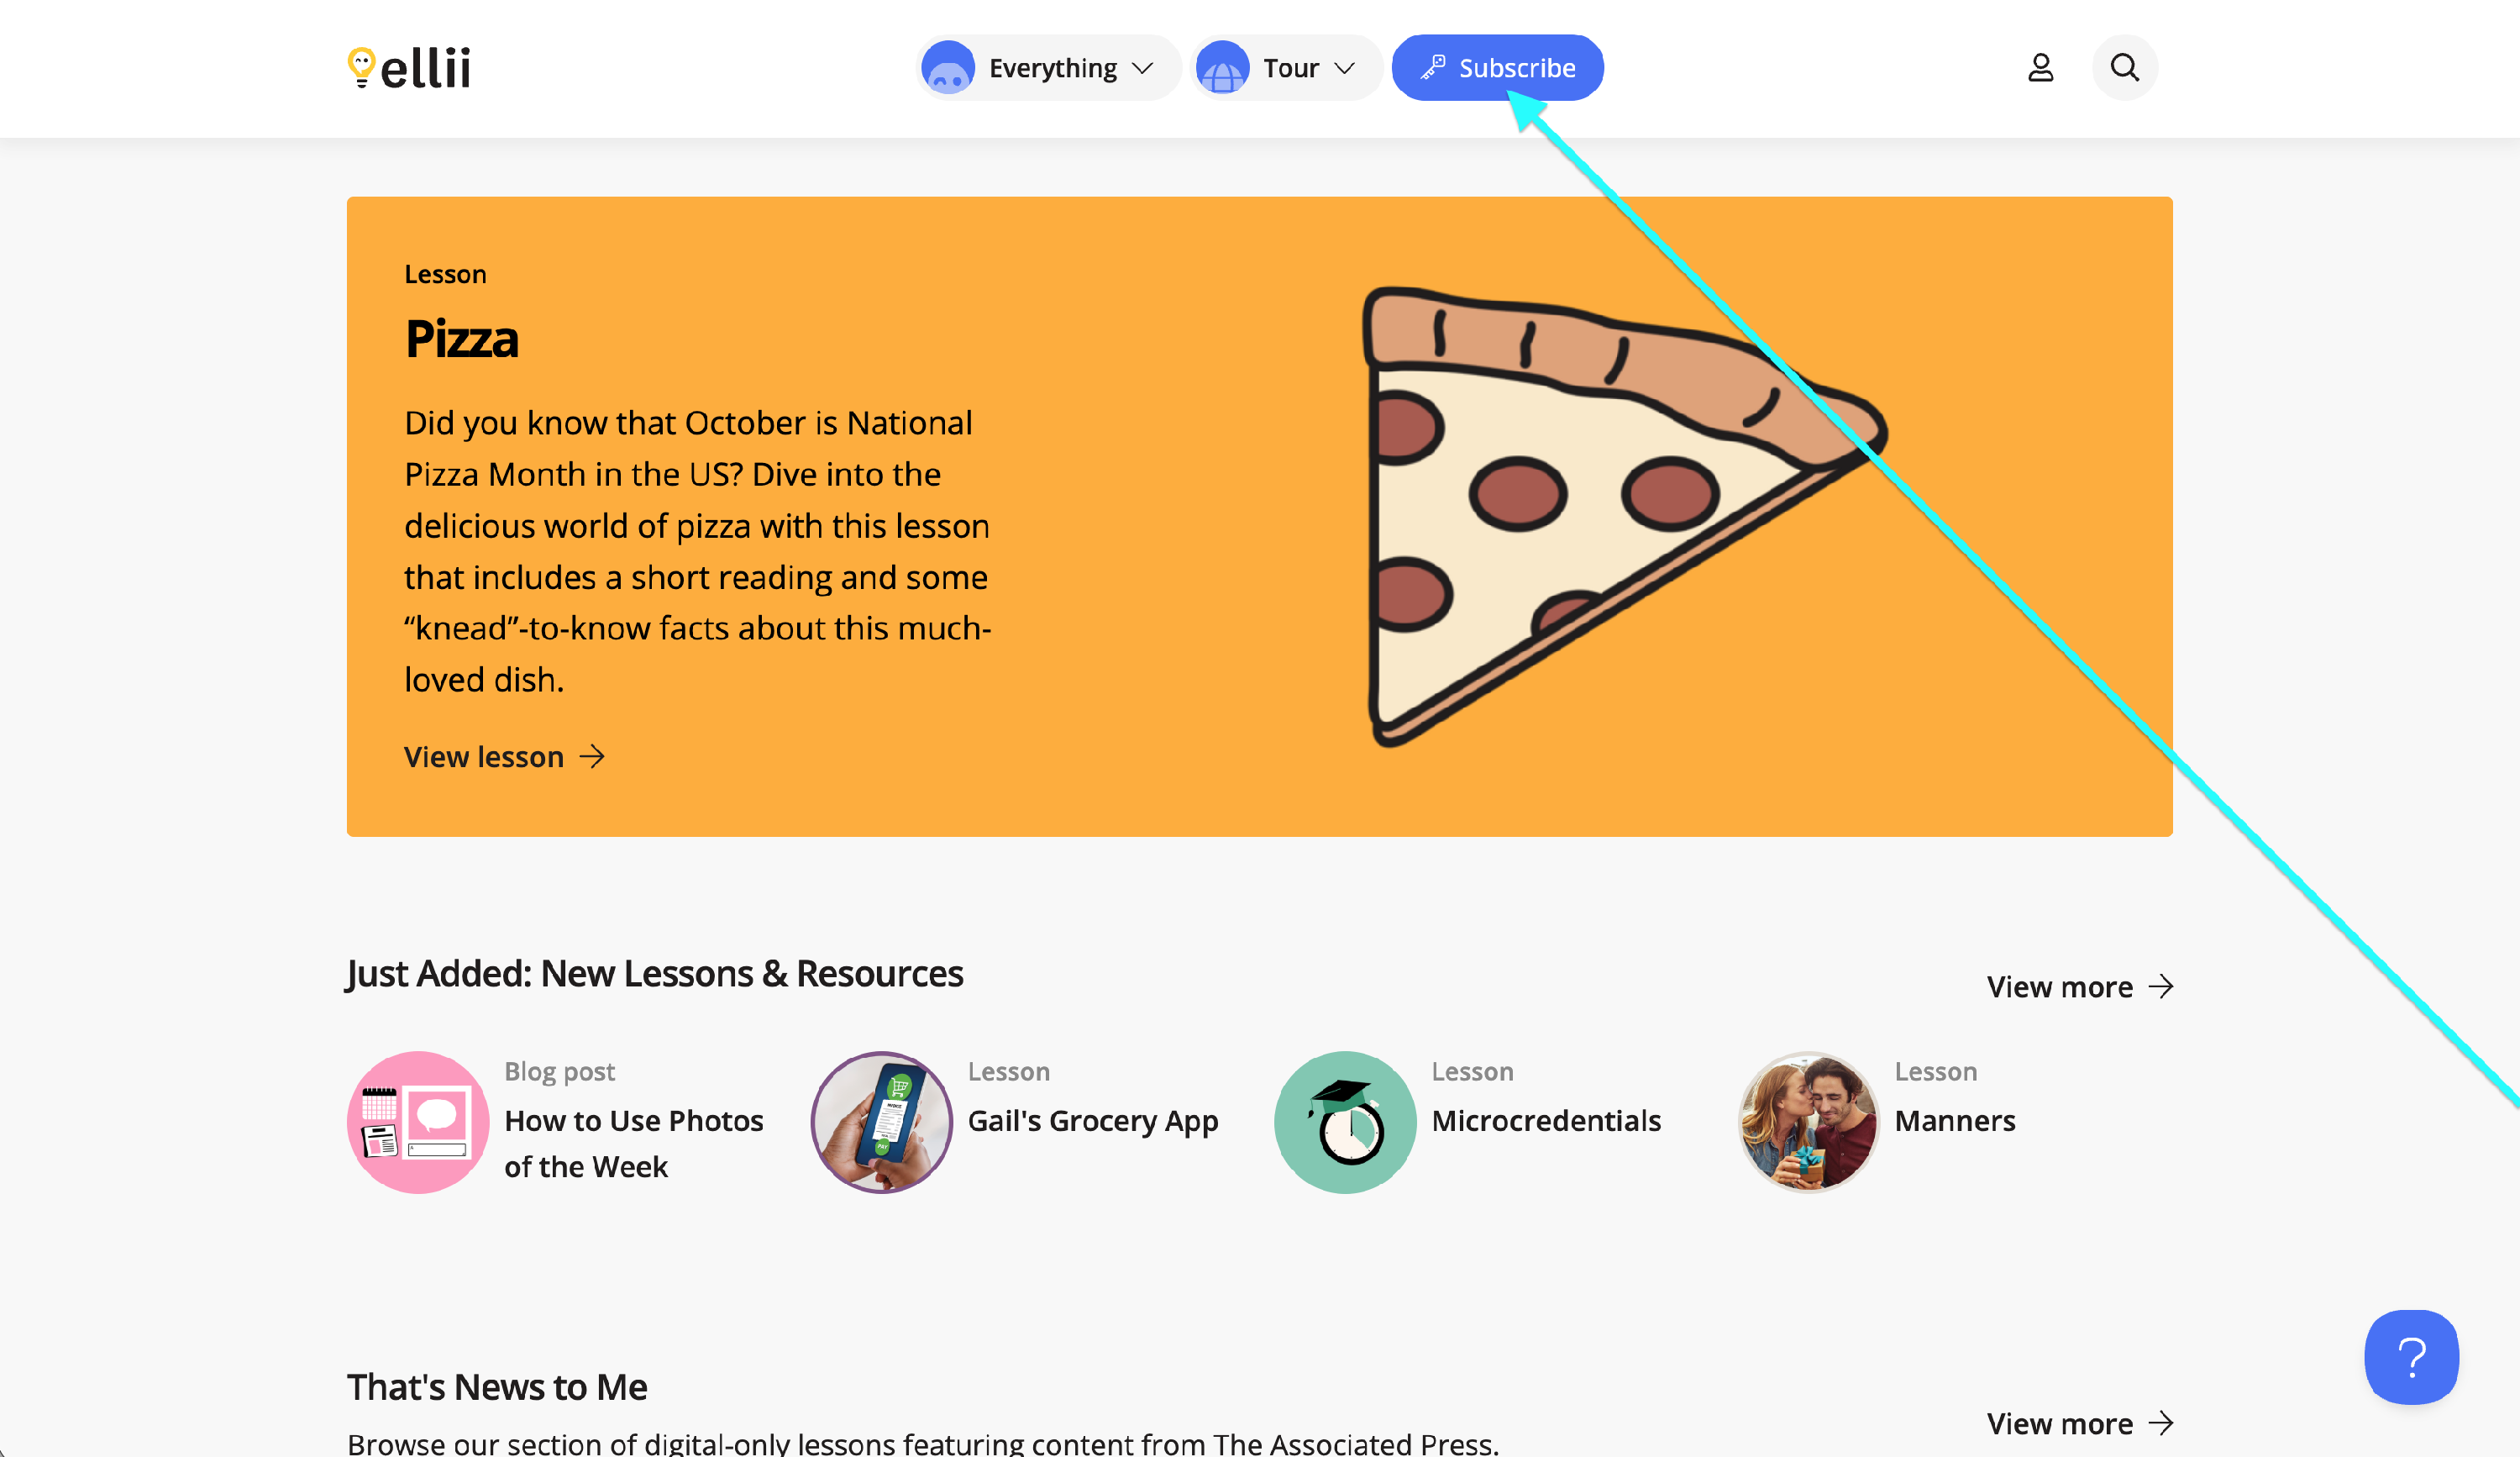Expand the Everything dropdown
Viewport: 2520px width, 1457px height.
[1048, 68]
